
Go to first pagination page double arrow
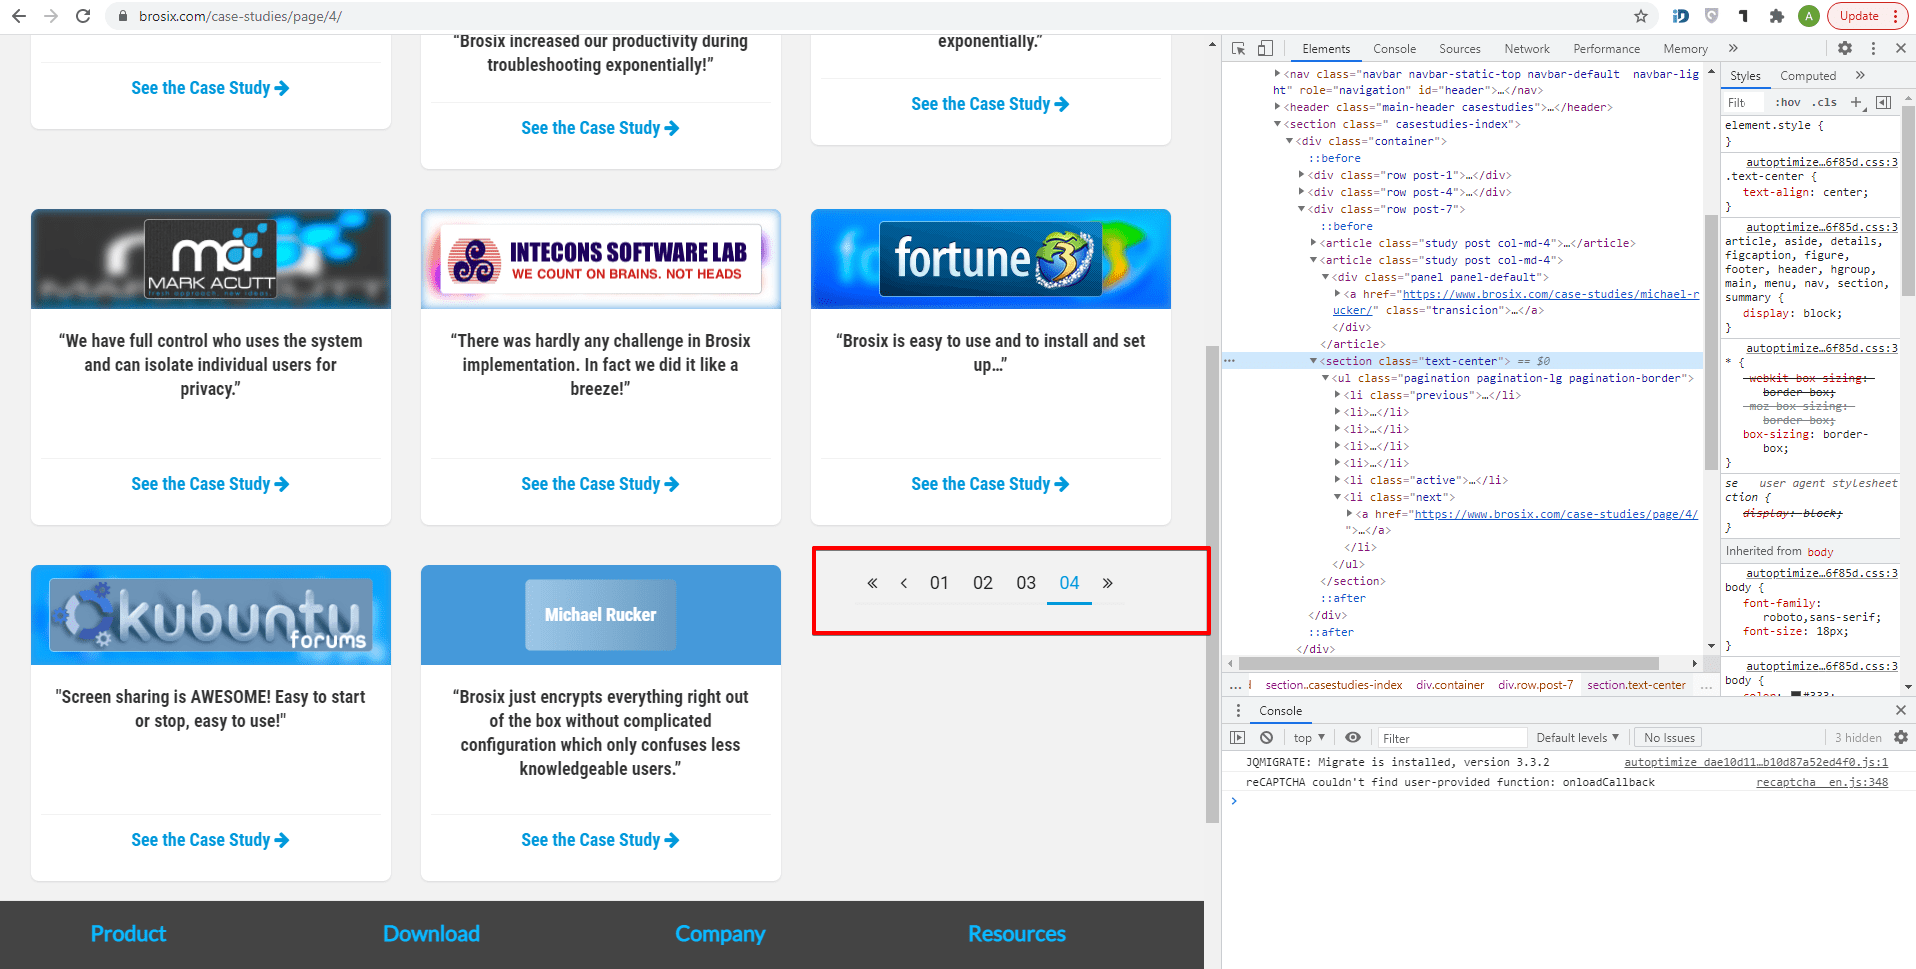(x=872, y=583)
